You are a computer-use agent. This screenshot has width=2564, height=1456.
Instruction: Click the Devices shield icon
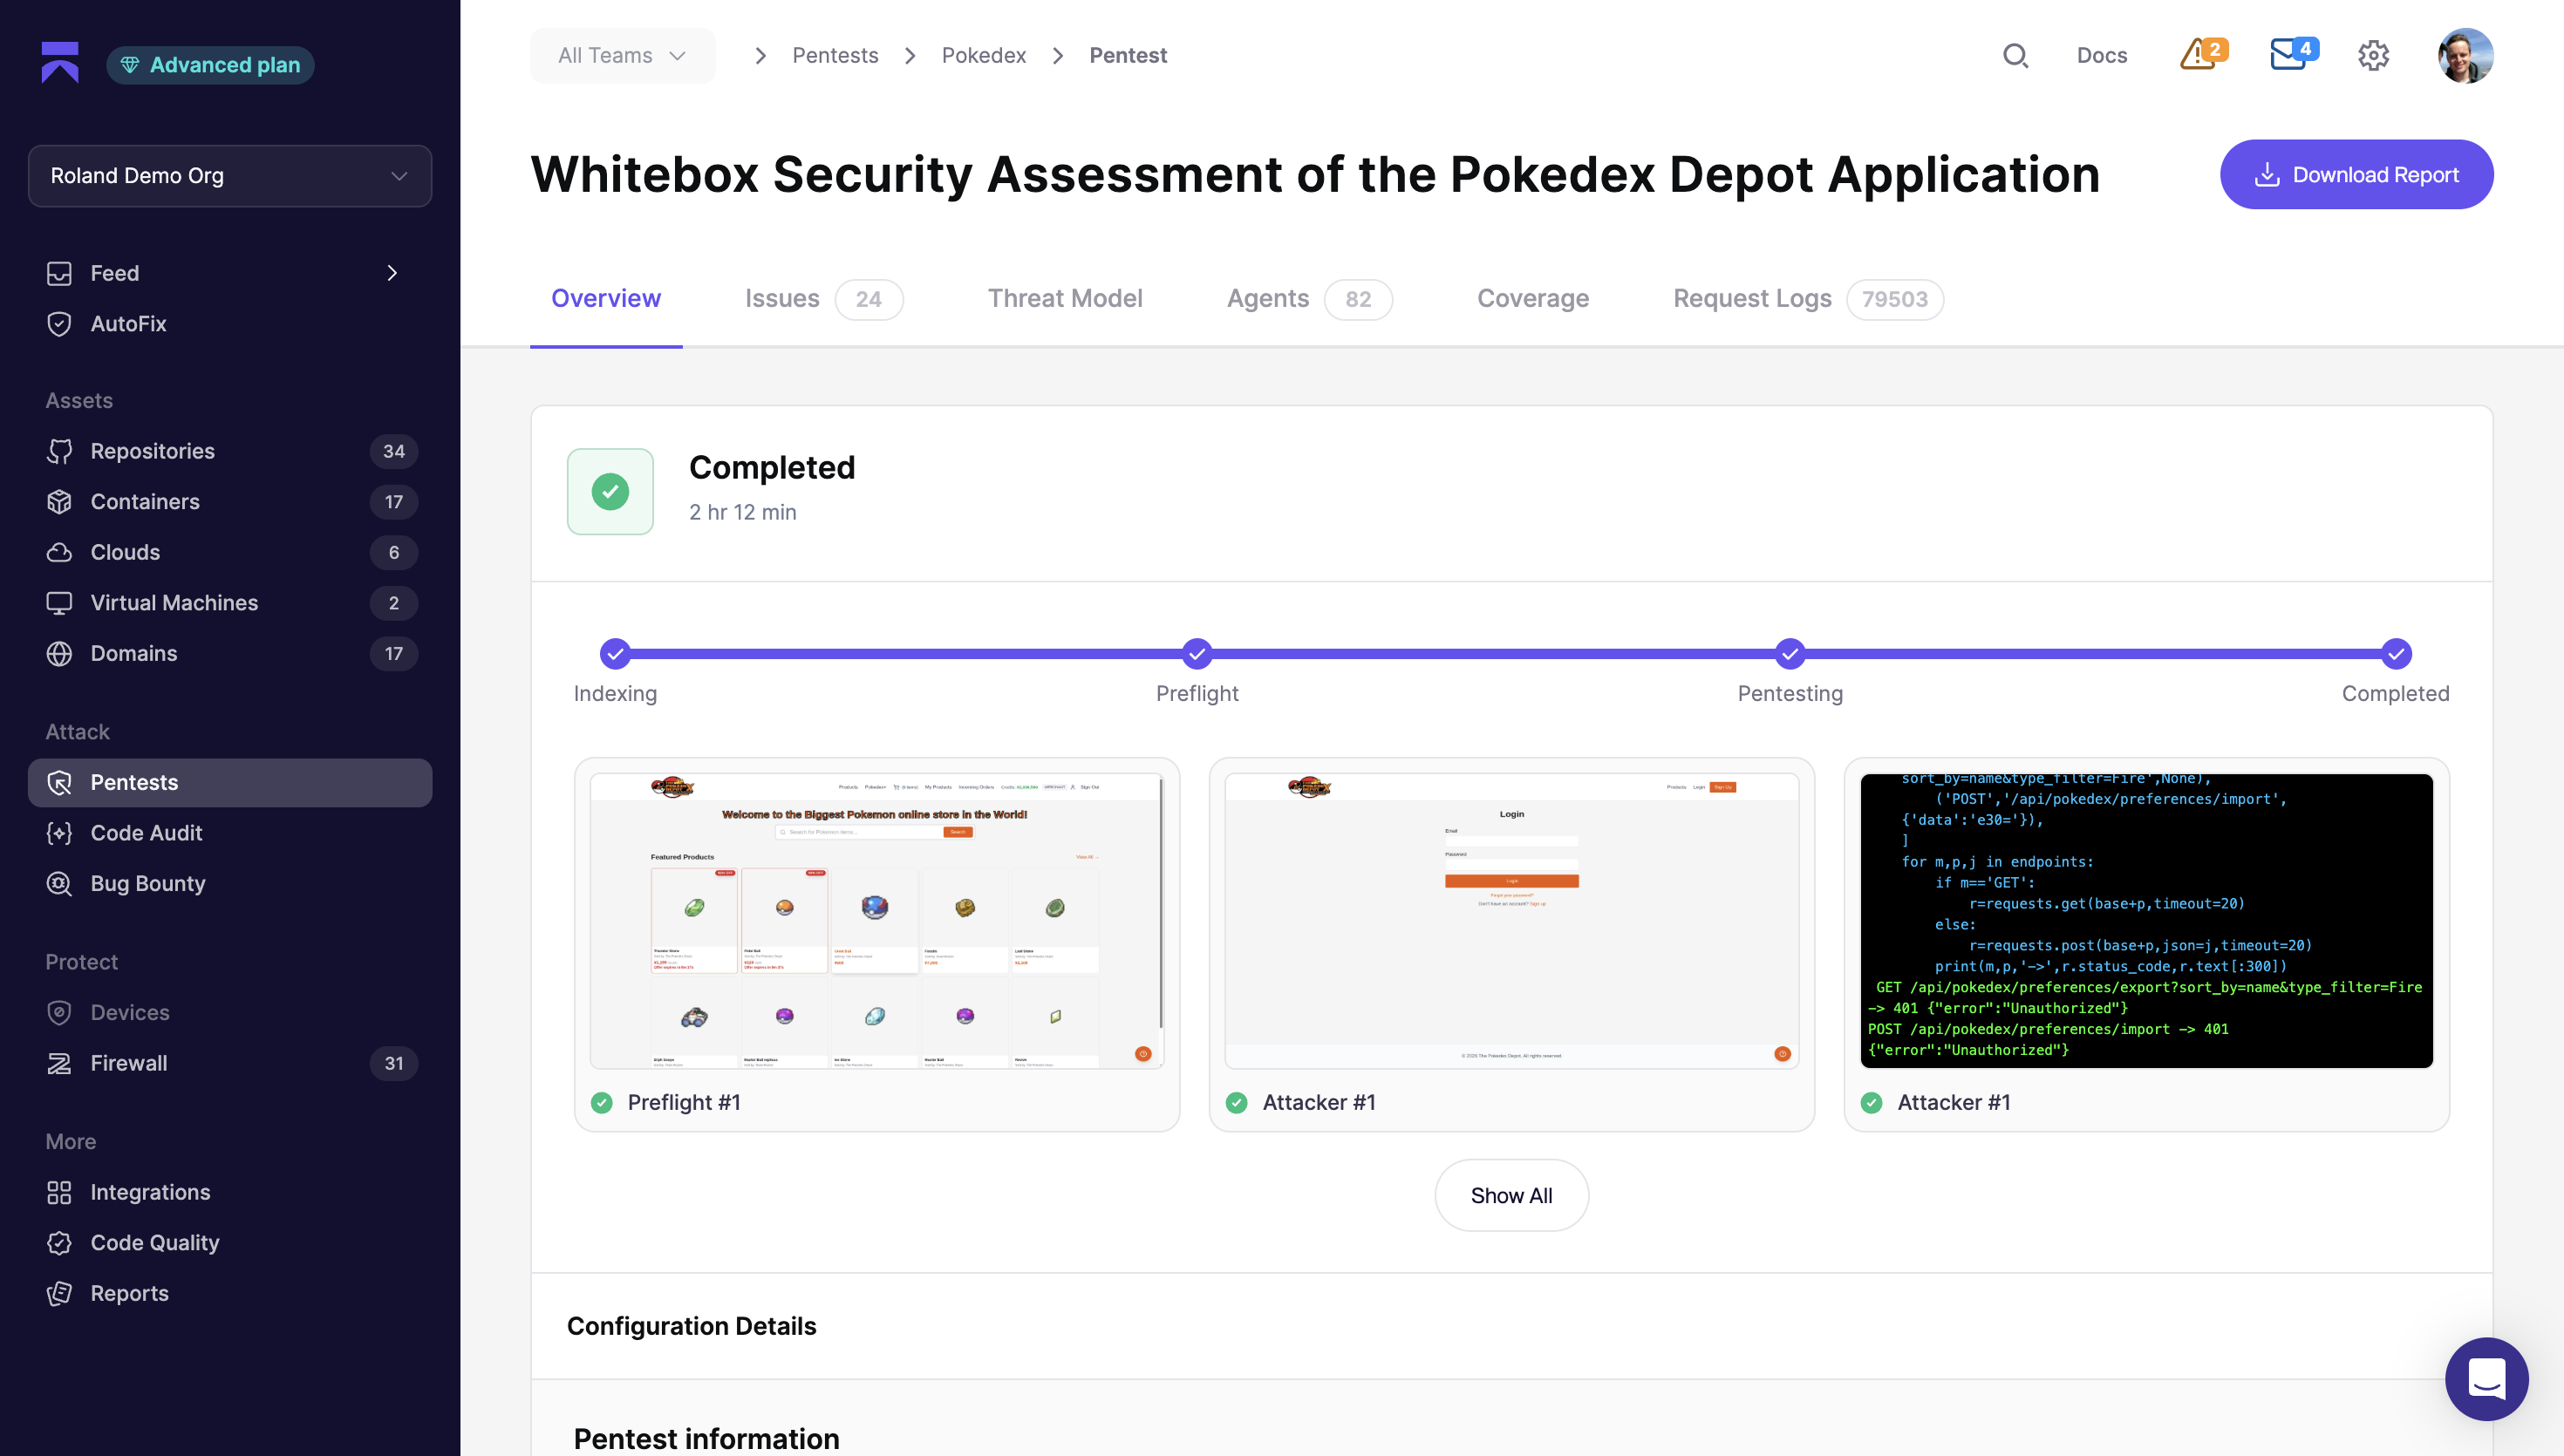[59, 1013]
